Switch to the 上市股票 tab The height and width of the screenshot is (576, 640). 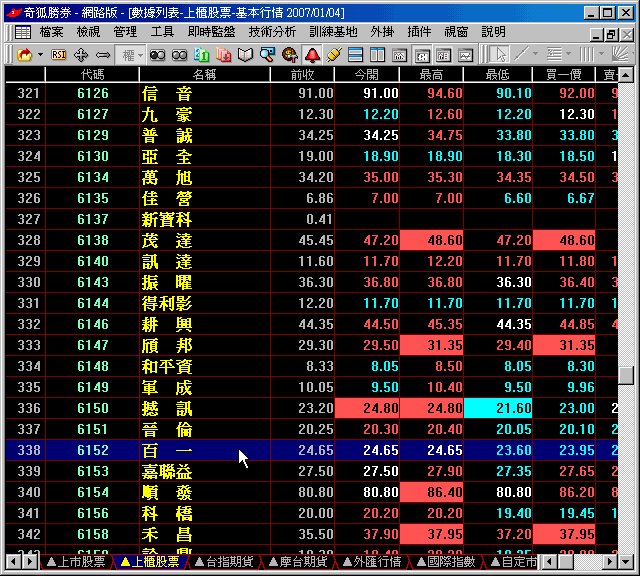[76, 562]
